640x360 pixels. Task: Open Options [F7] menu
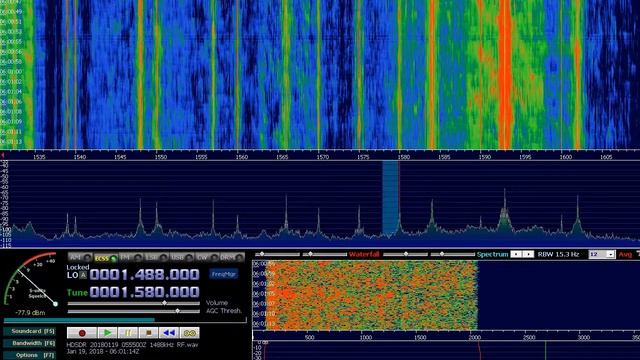[30, 355]
